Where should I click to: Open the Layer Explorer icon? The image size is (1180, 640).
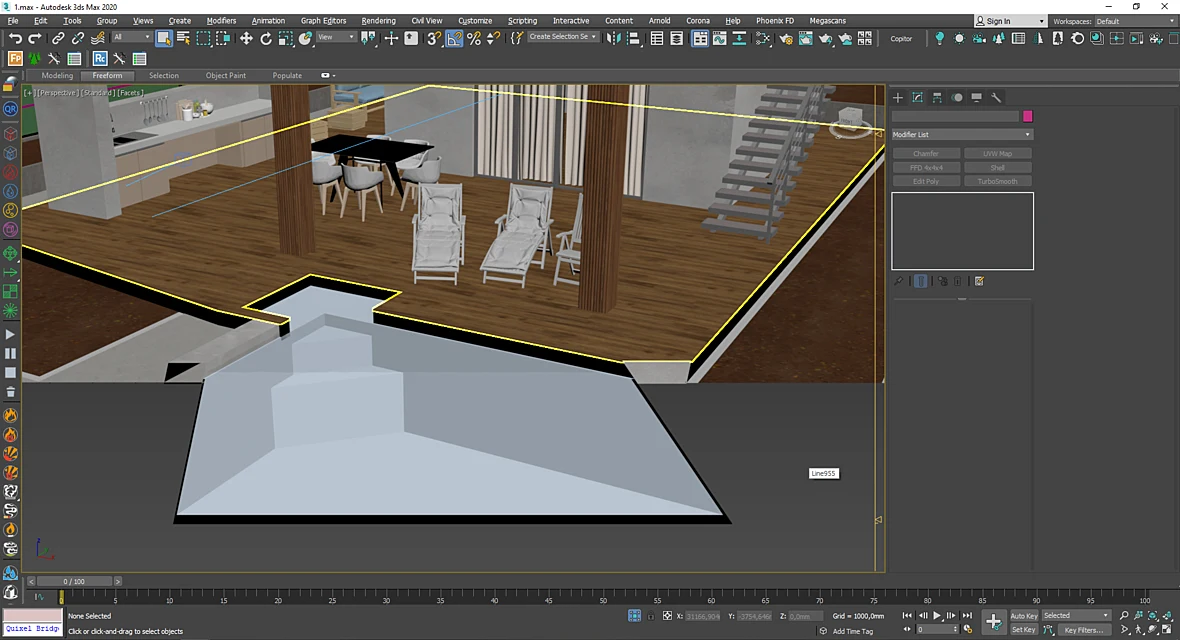[x=677, y=38]
